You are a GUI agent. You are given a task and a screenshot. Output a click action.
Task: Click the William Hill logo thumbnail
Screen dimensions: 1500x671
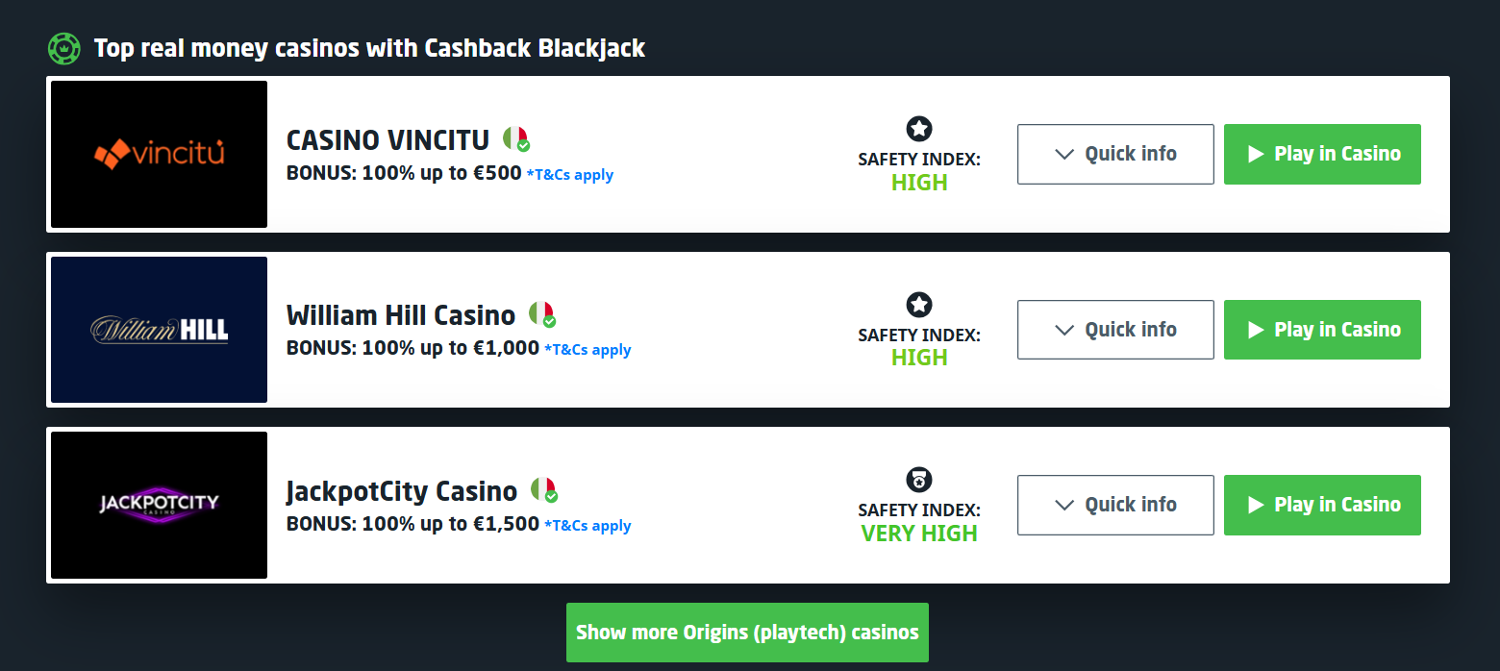pyautogui.click(x=159, y=330)
